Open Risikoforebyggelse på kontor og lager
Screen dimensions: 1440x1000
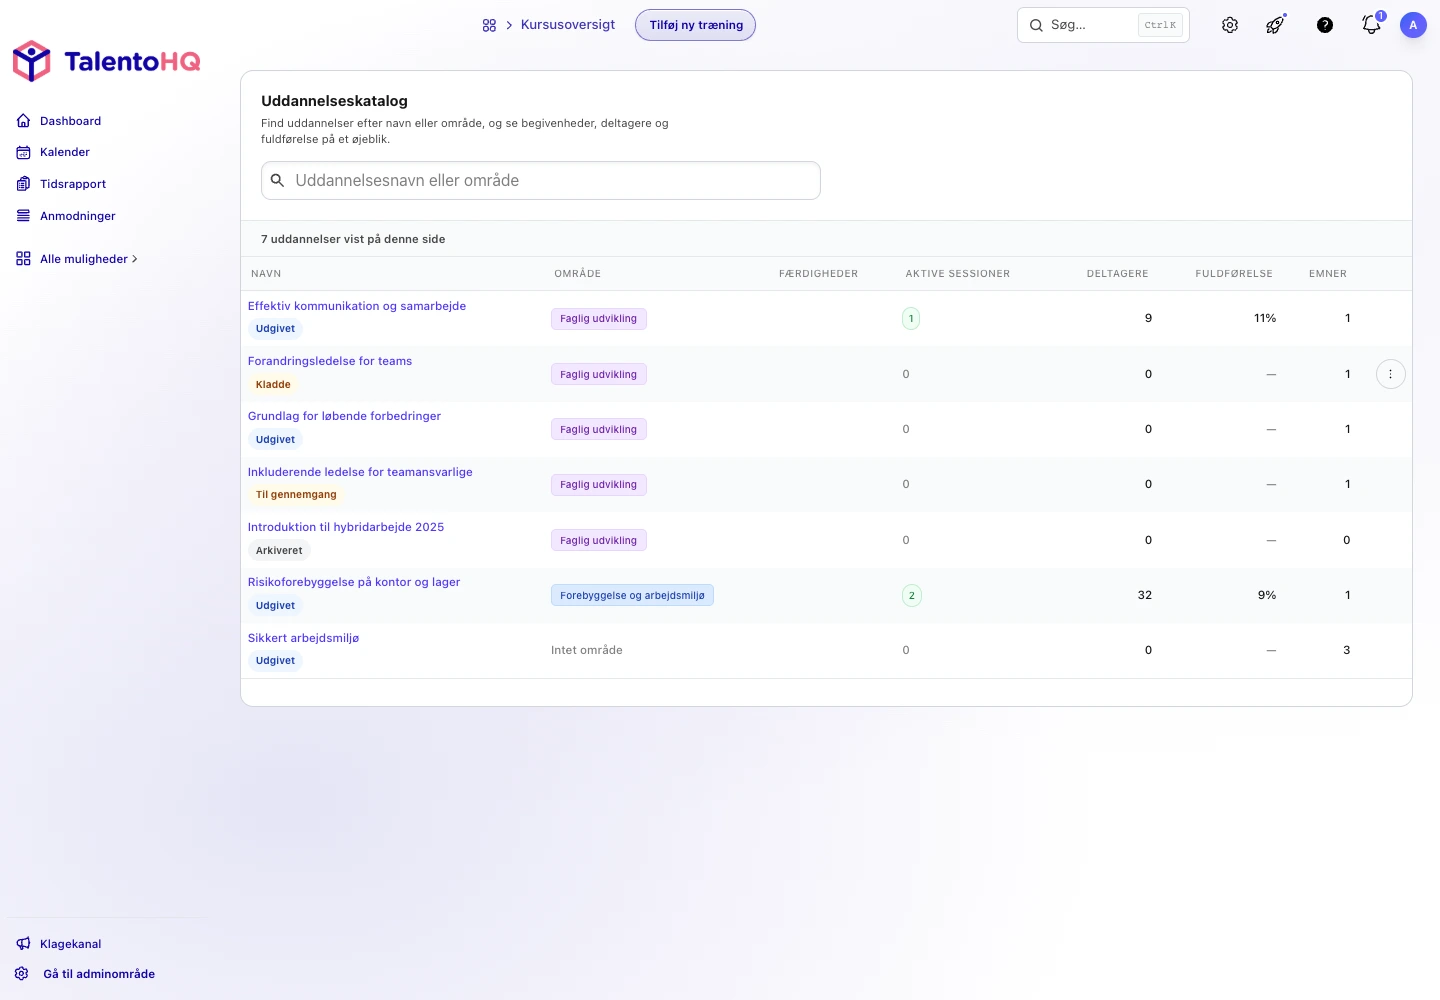(x=354, y=582)
